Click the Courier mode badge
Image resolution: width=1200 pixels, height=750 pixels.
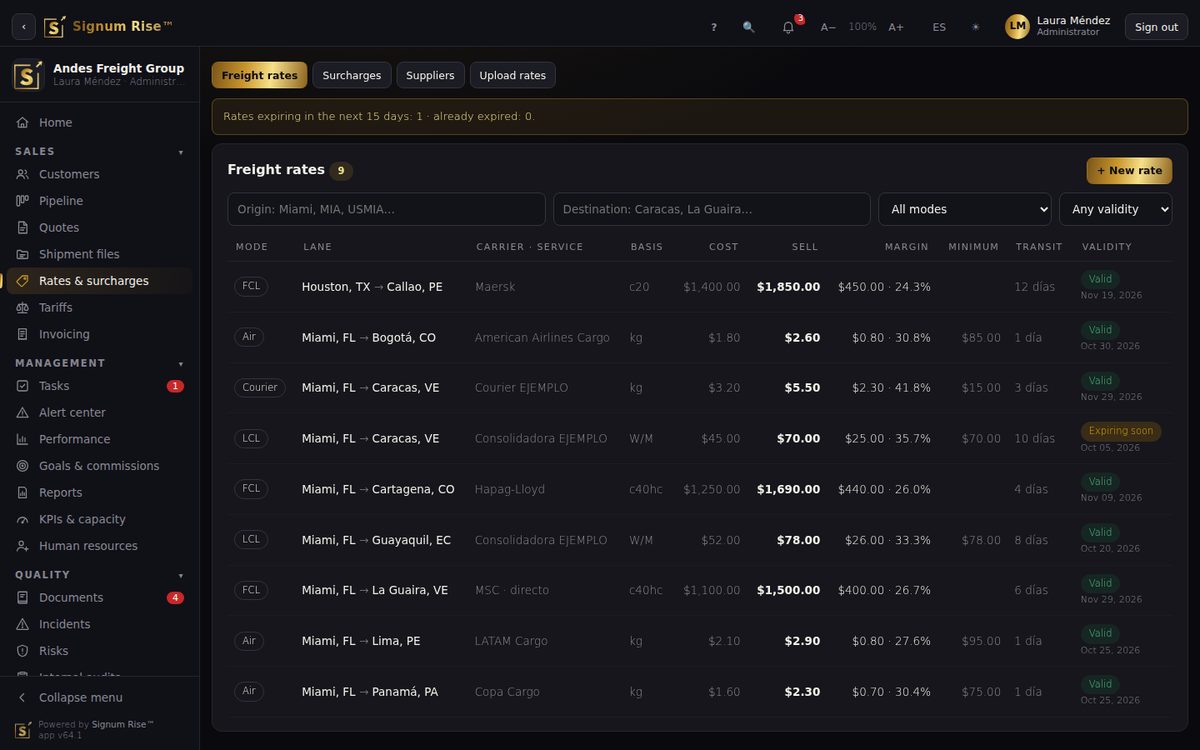click(260, 387)
